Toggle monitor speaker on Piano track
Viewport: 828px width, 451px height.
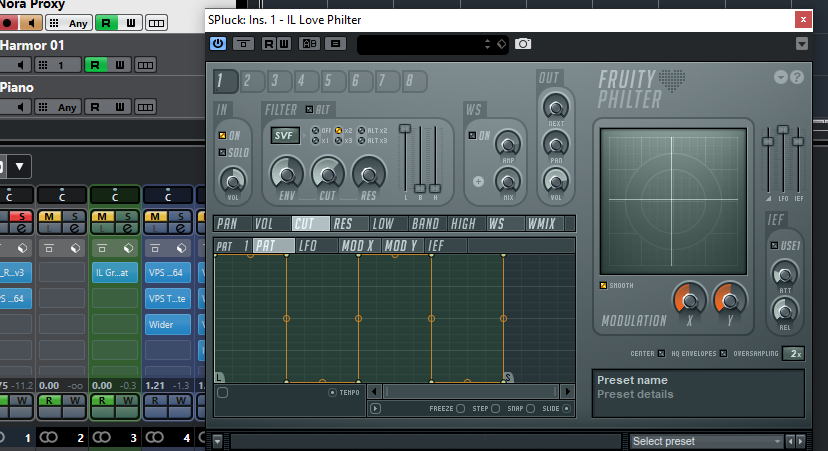click(21, 107)
